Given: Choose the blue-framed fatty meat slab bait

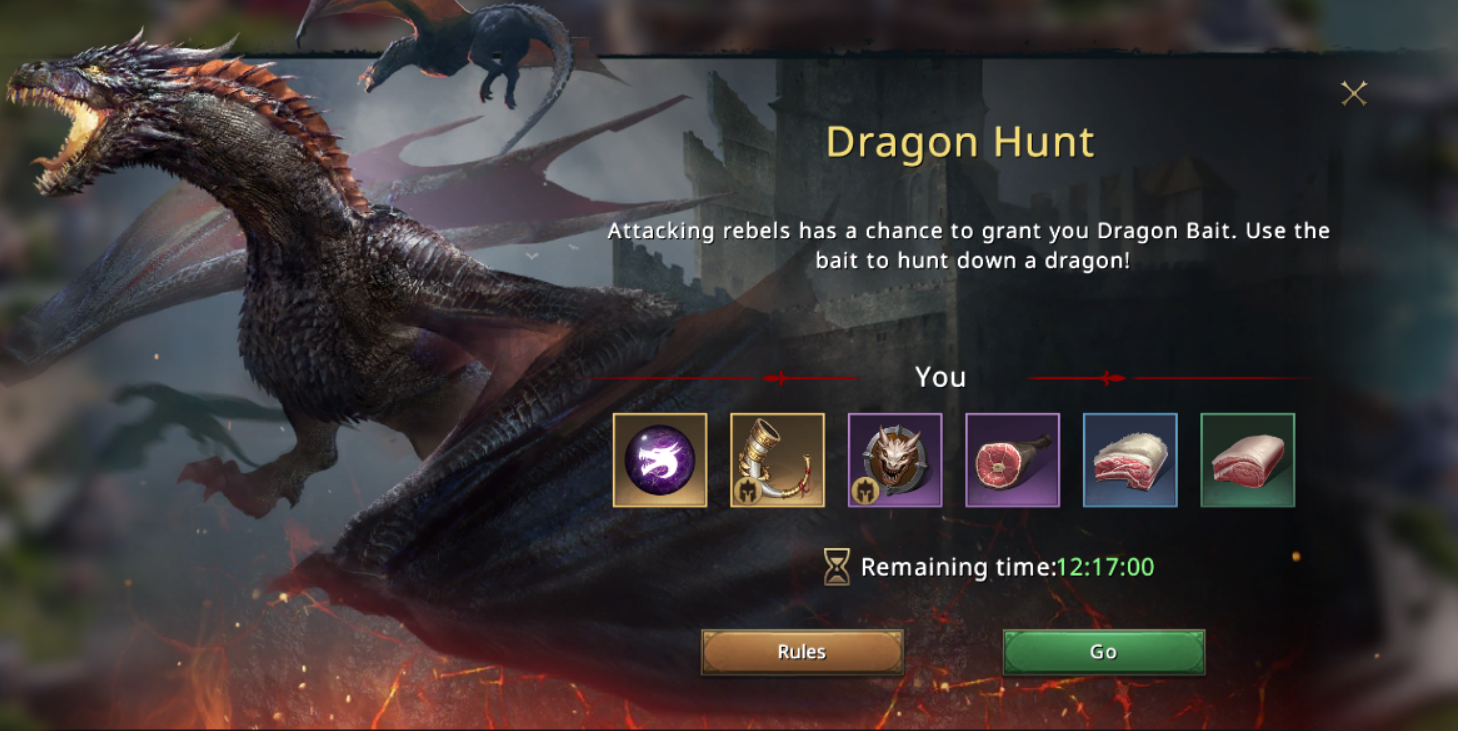Looking at the screenshot, I should pyautogui.click(x=1130, y=460).
